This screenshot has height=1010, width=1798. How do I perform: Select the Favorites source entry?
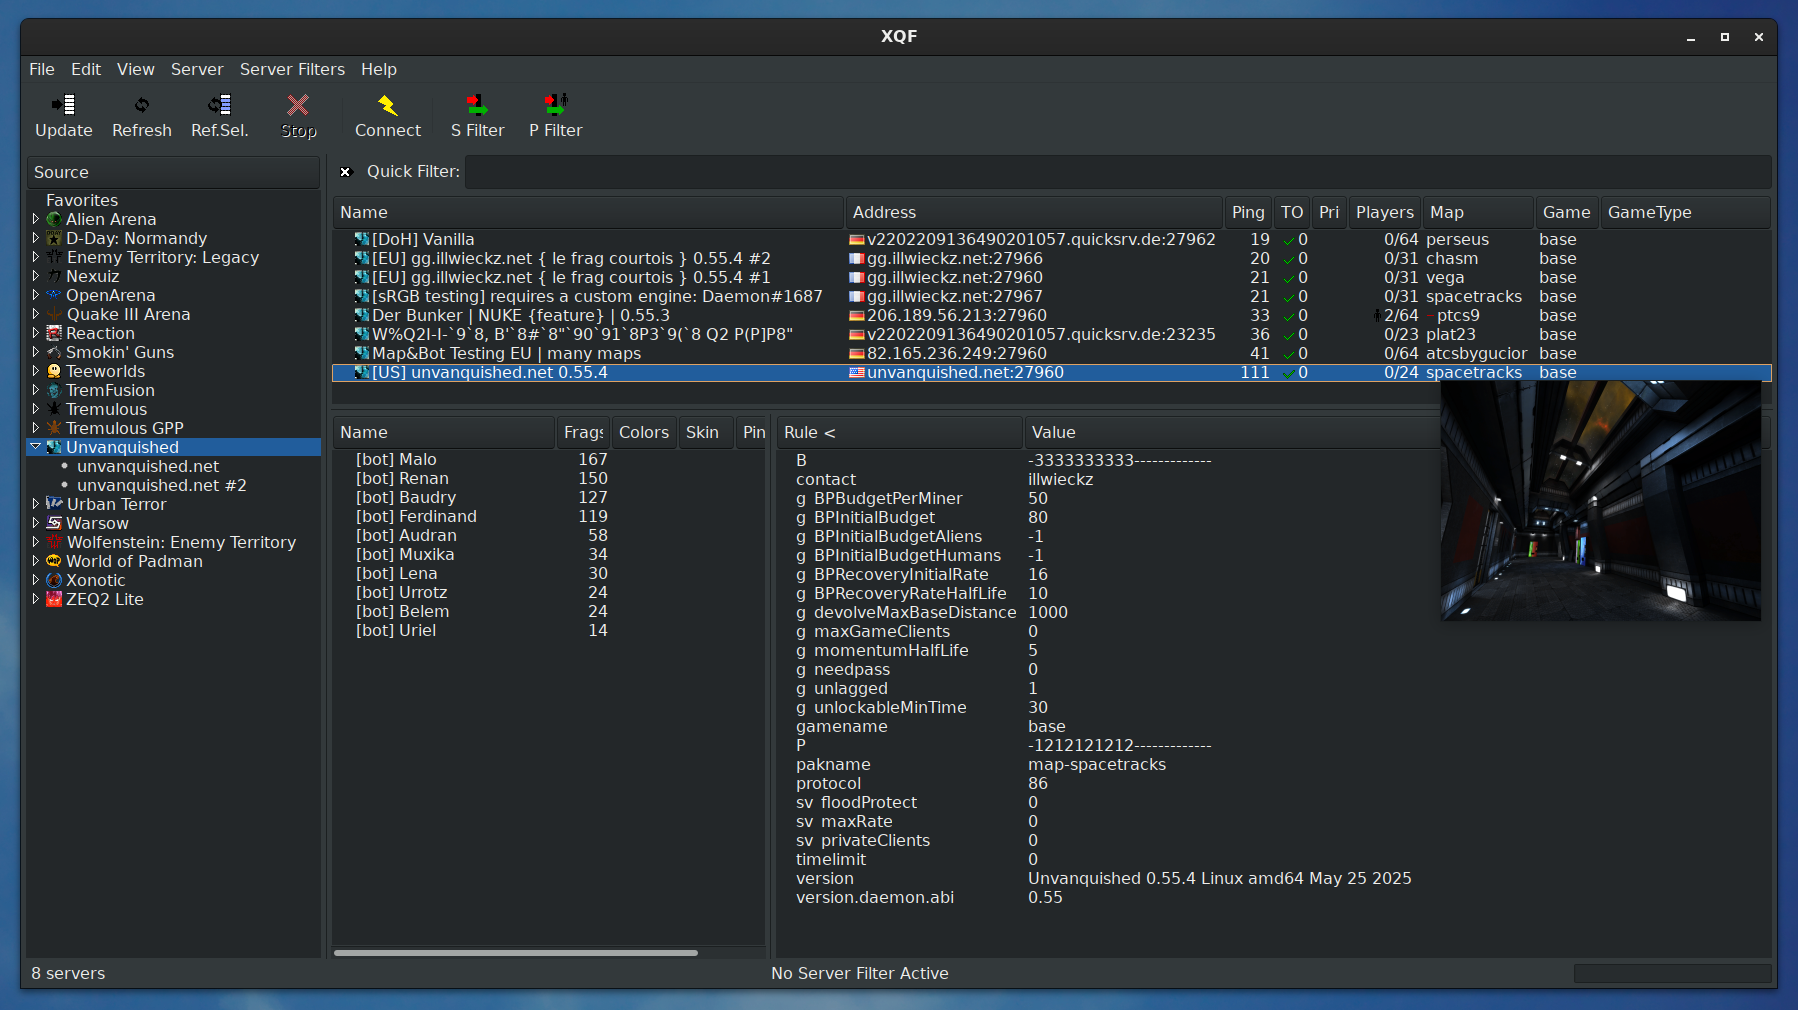82,200
